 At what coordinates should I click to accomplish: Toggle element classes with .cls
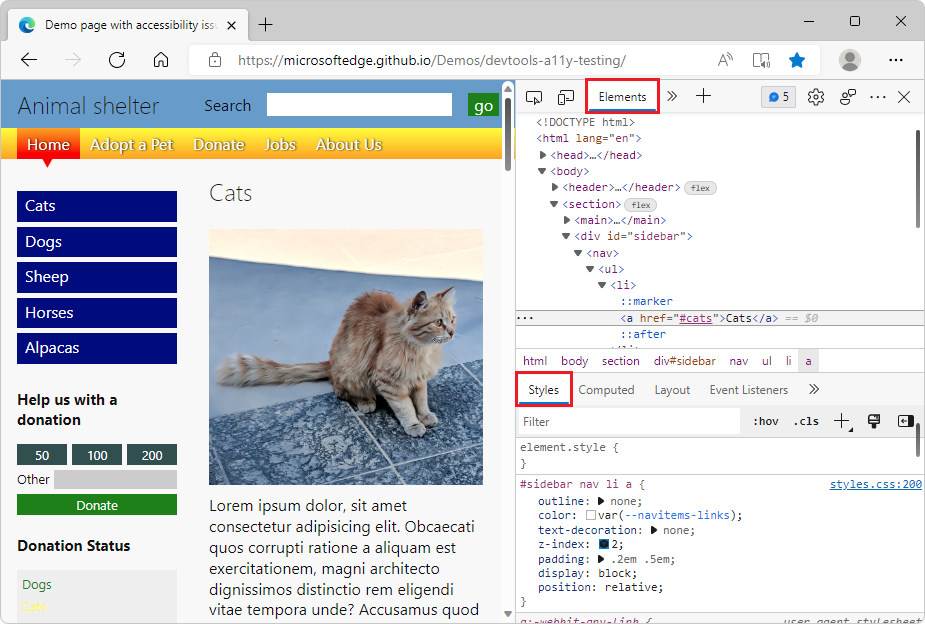point(806,421)
